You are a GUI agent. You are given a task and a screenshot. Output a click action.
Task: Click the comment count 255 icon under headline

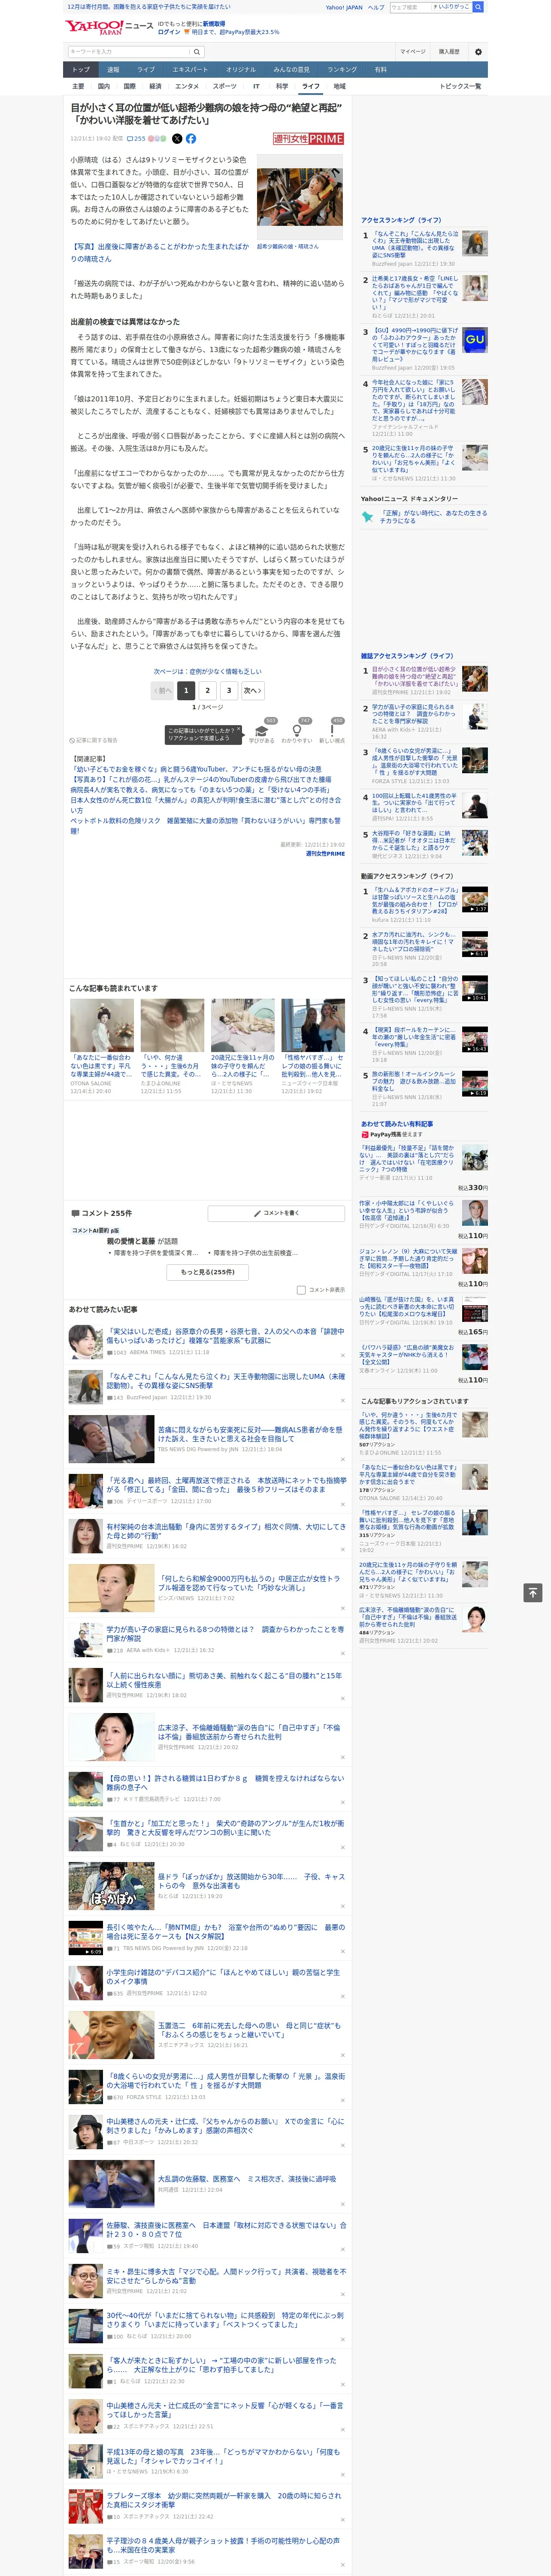point(137,139)
